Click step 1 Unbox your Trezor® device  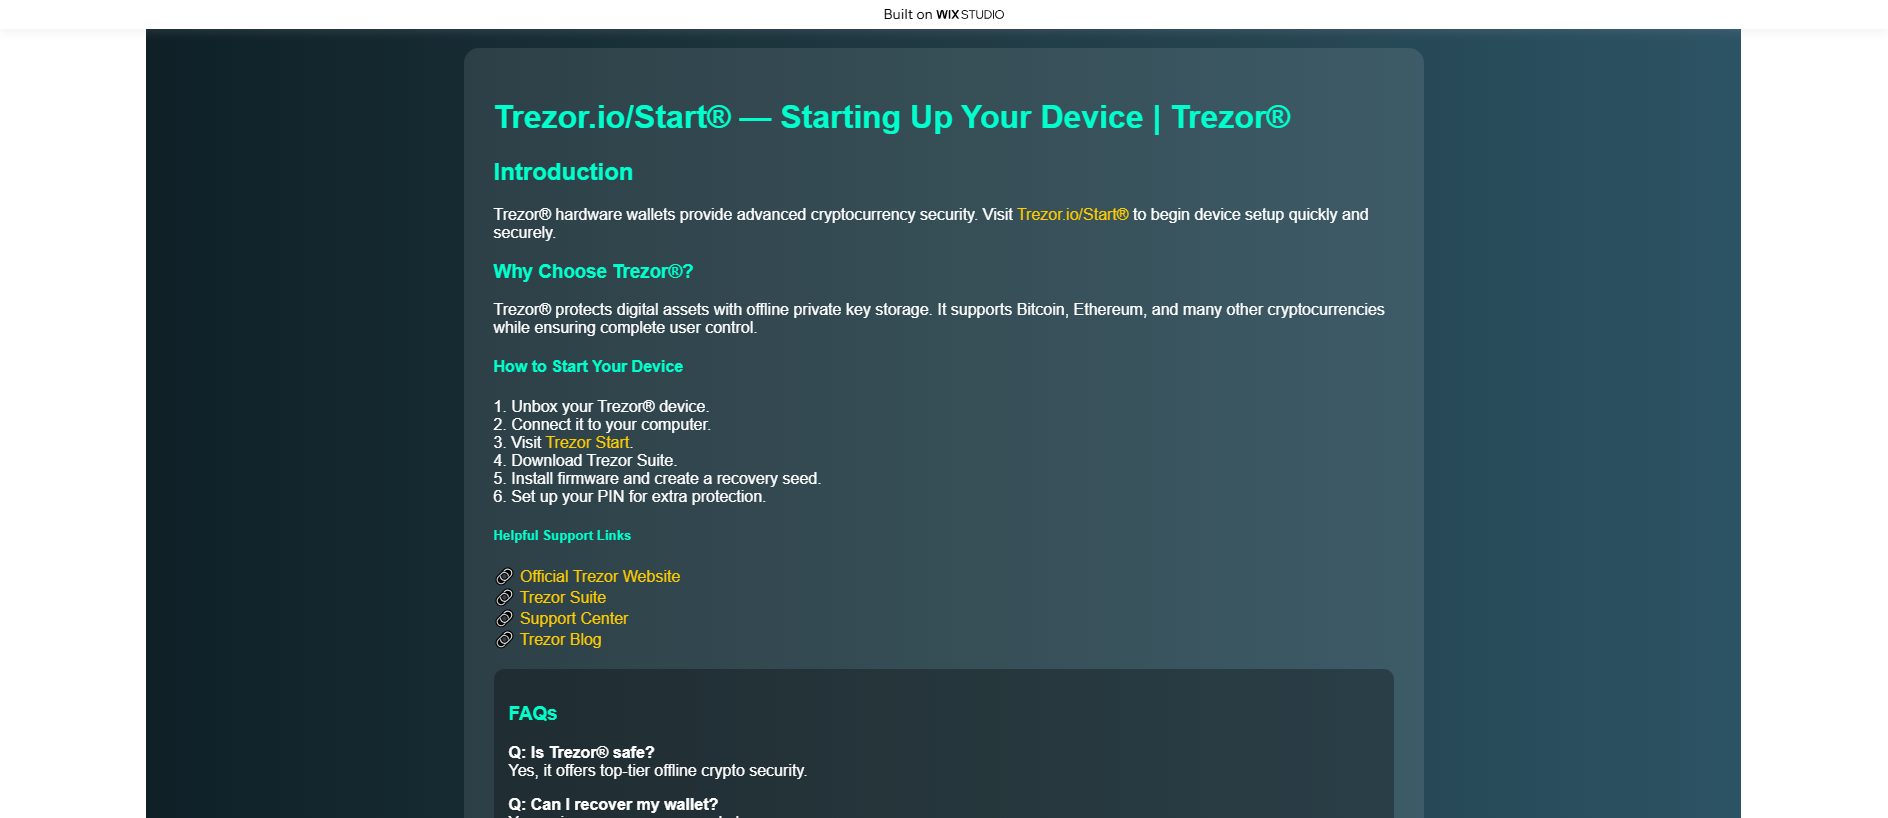(x=601, y=406)
